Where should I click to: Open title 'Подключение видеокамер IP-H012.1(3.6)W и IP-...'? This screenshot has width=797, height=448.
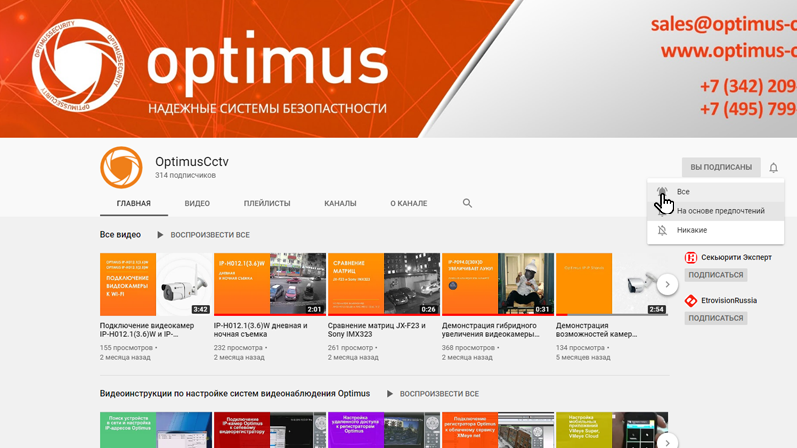pos(147,330)
